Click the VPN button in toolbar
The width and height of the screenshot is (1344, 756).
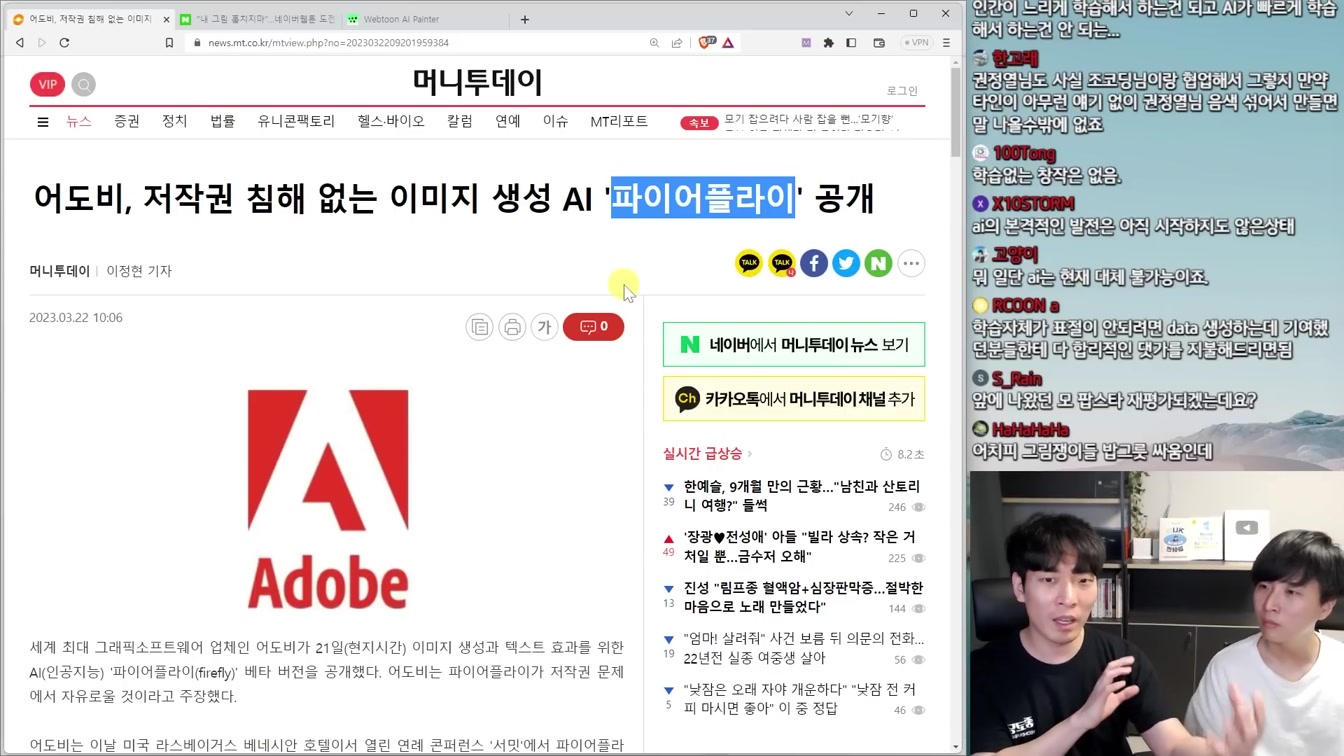[916, 43]
